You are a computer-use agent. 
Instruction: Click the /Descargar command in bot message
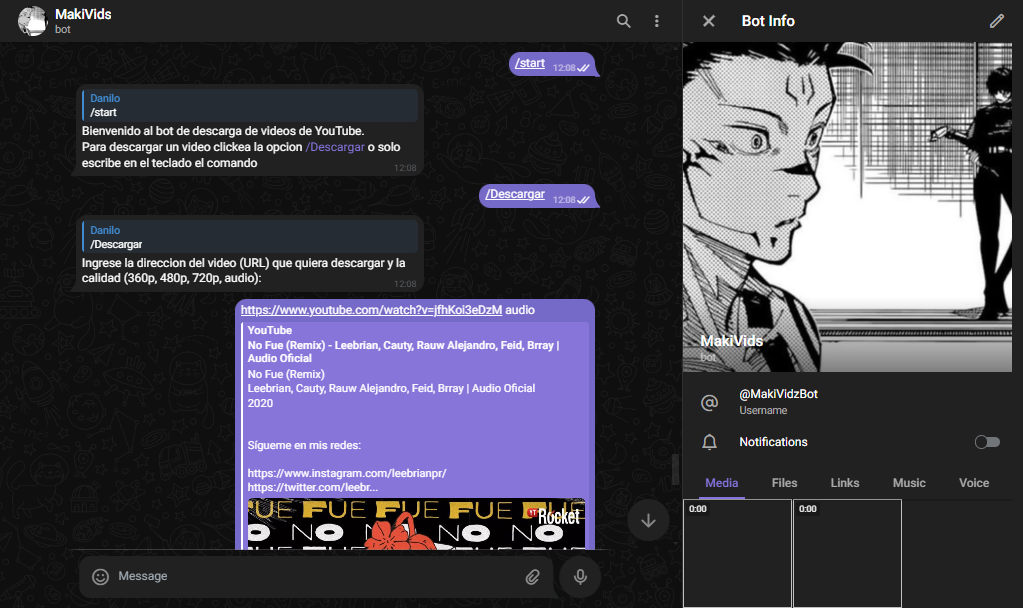click(x=335, y=147)
